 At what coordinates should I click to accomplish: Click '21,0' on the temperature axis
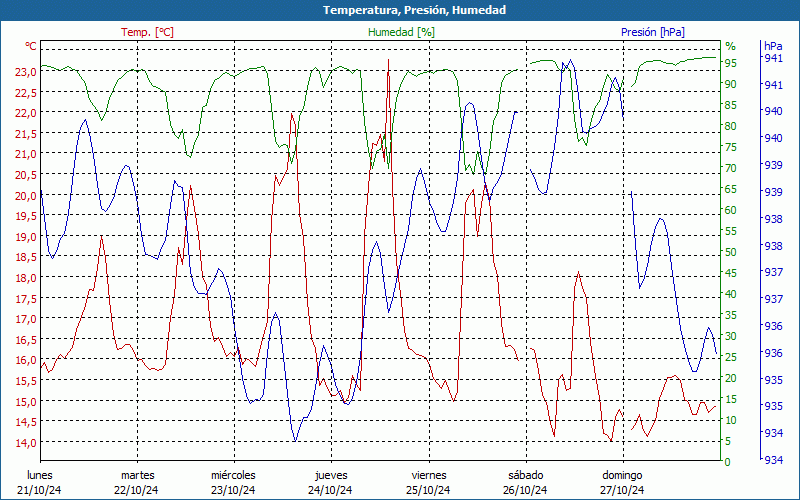(26, 155)
